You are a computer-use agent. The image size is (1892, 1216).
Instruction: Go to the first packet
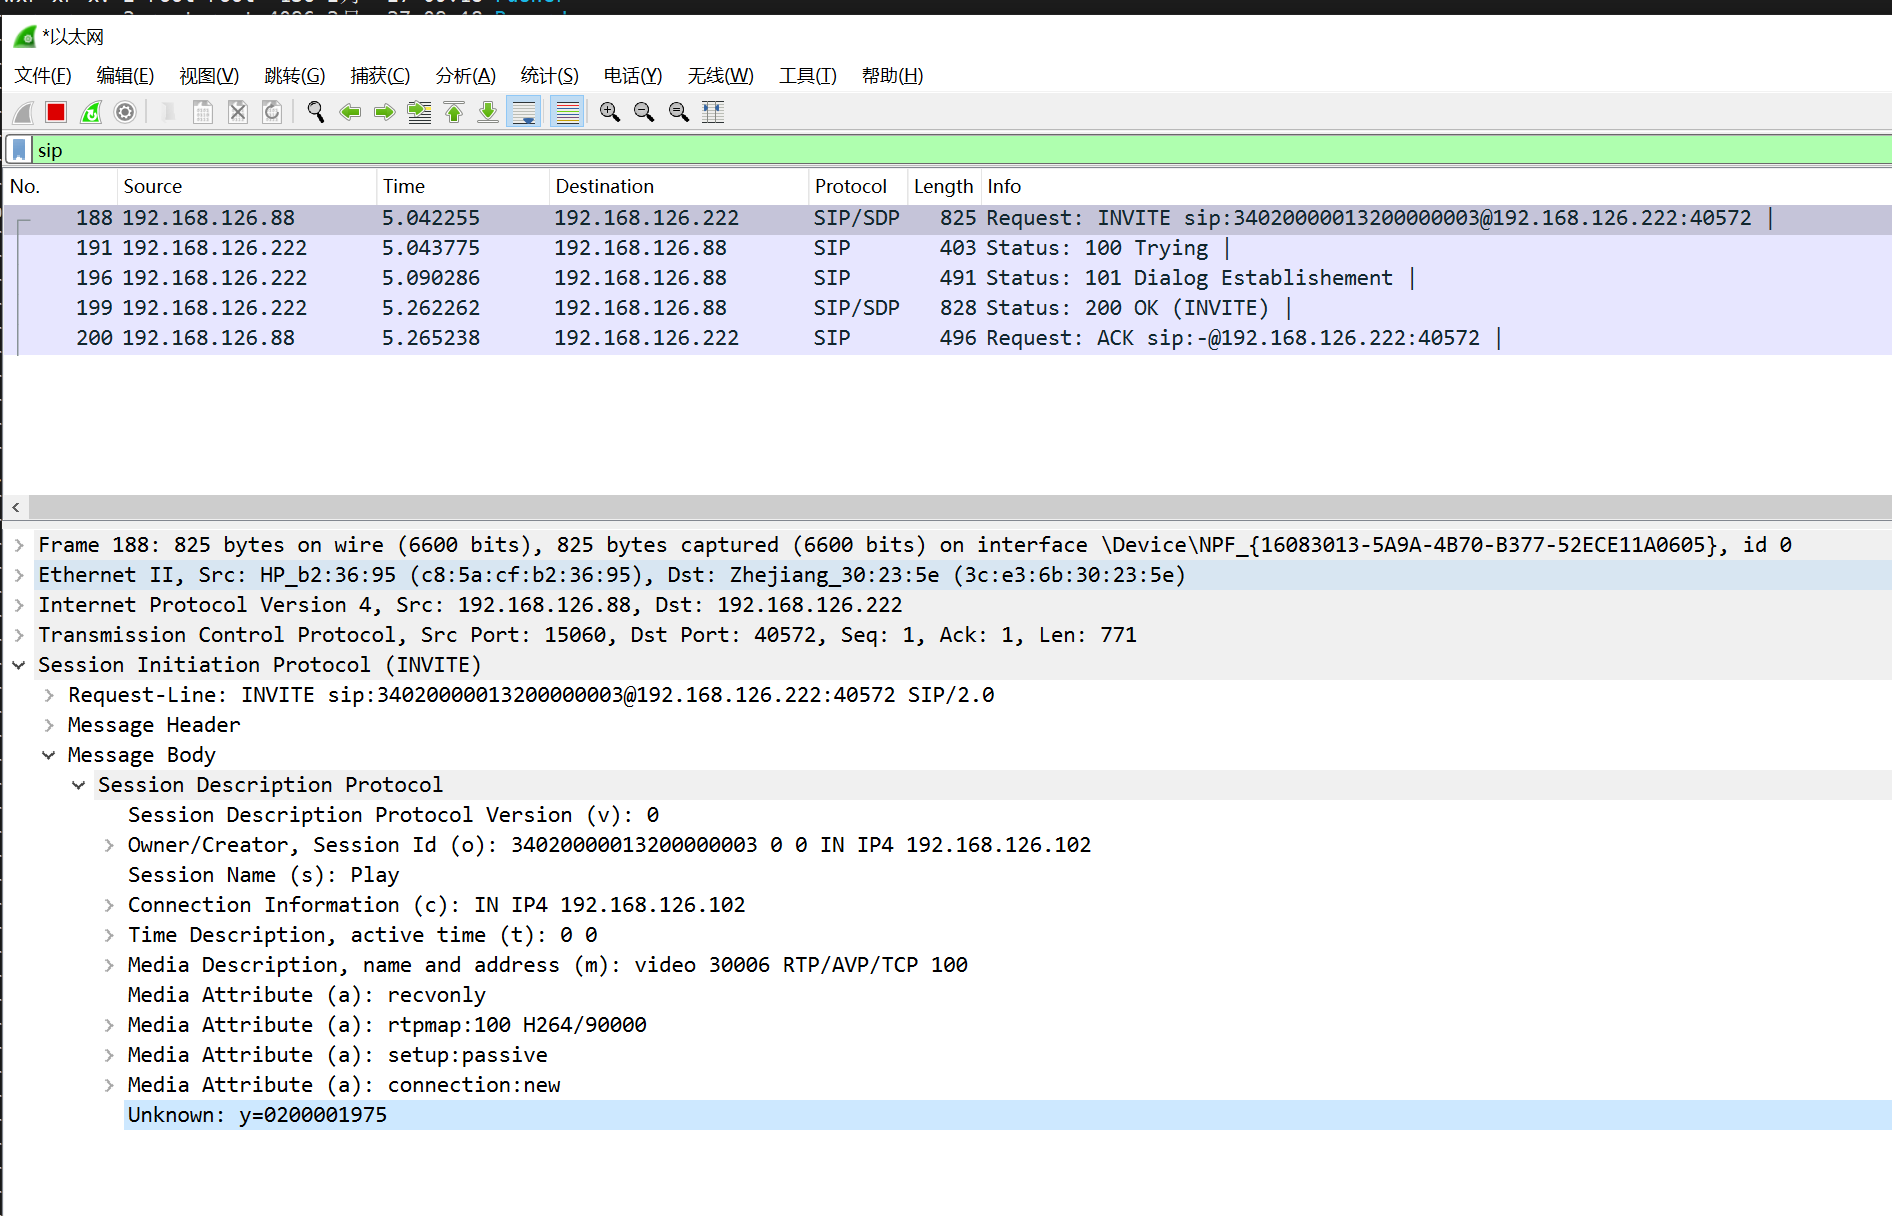click(454, 111)
